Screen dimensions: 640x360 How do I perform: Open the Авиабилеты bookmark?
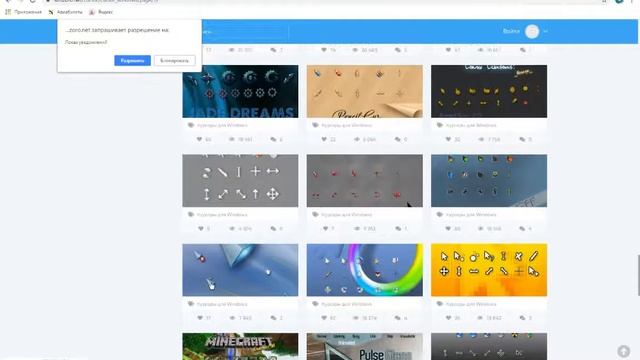(x=66, y=12)
